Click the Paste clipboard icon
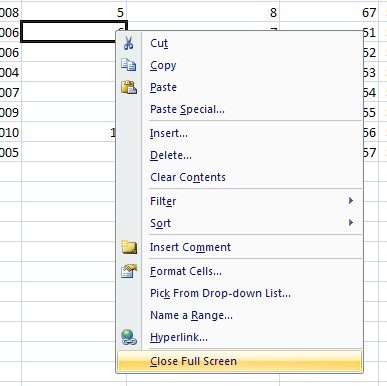 click(x=129, y=87)
